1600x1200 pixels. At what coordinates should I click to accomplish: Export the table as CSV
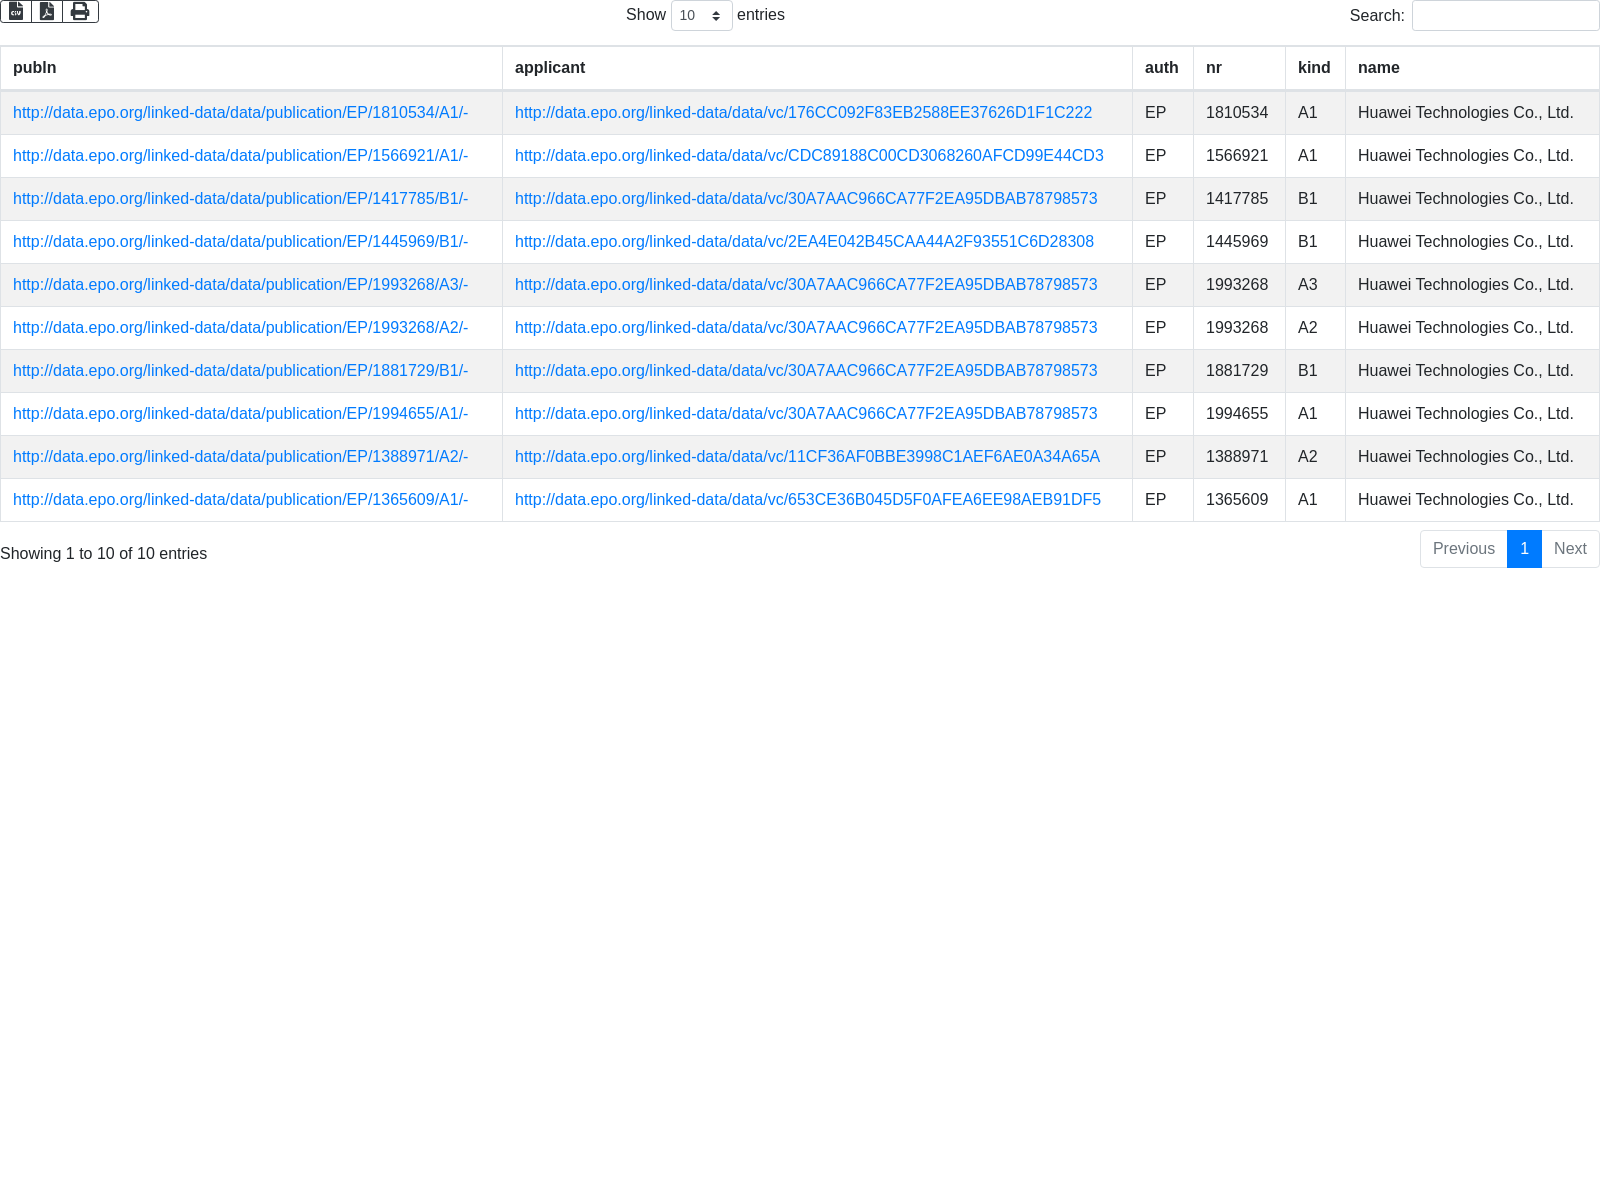coord(16,11)
